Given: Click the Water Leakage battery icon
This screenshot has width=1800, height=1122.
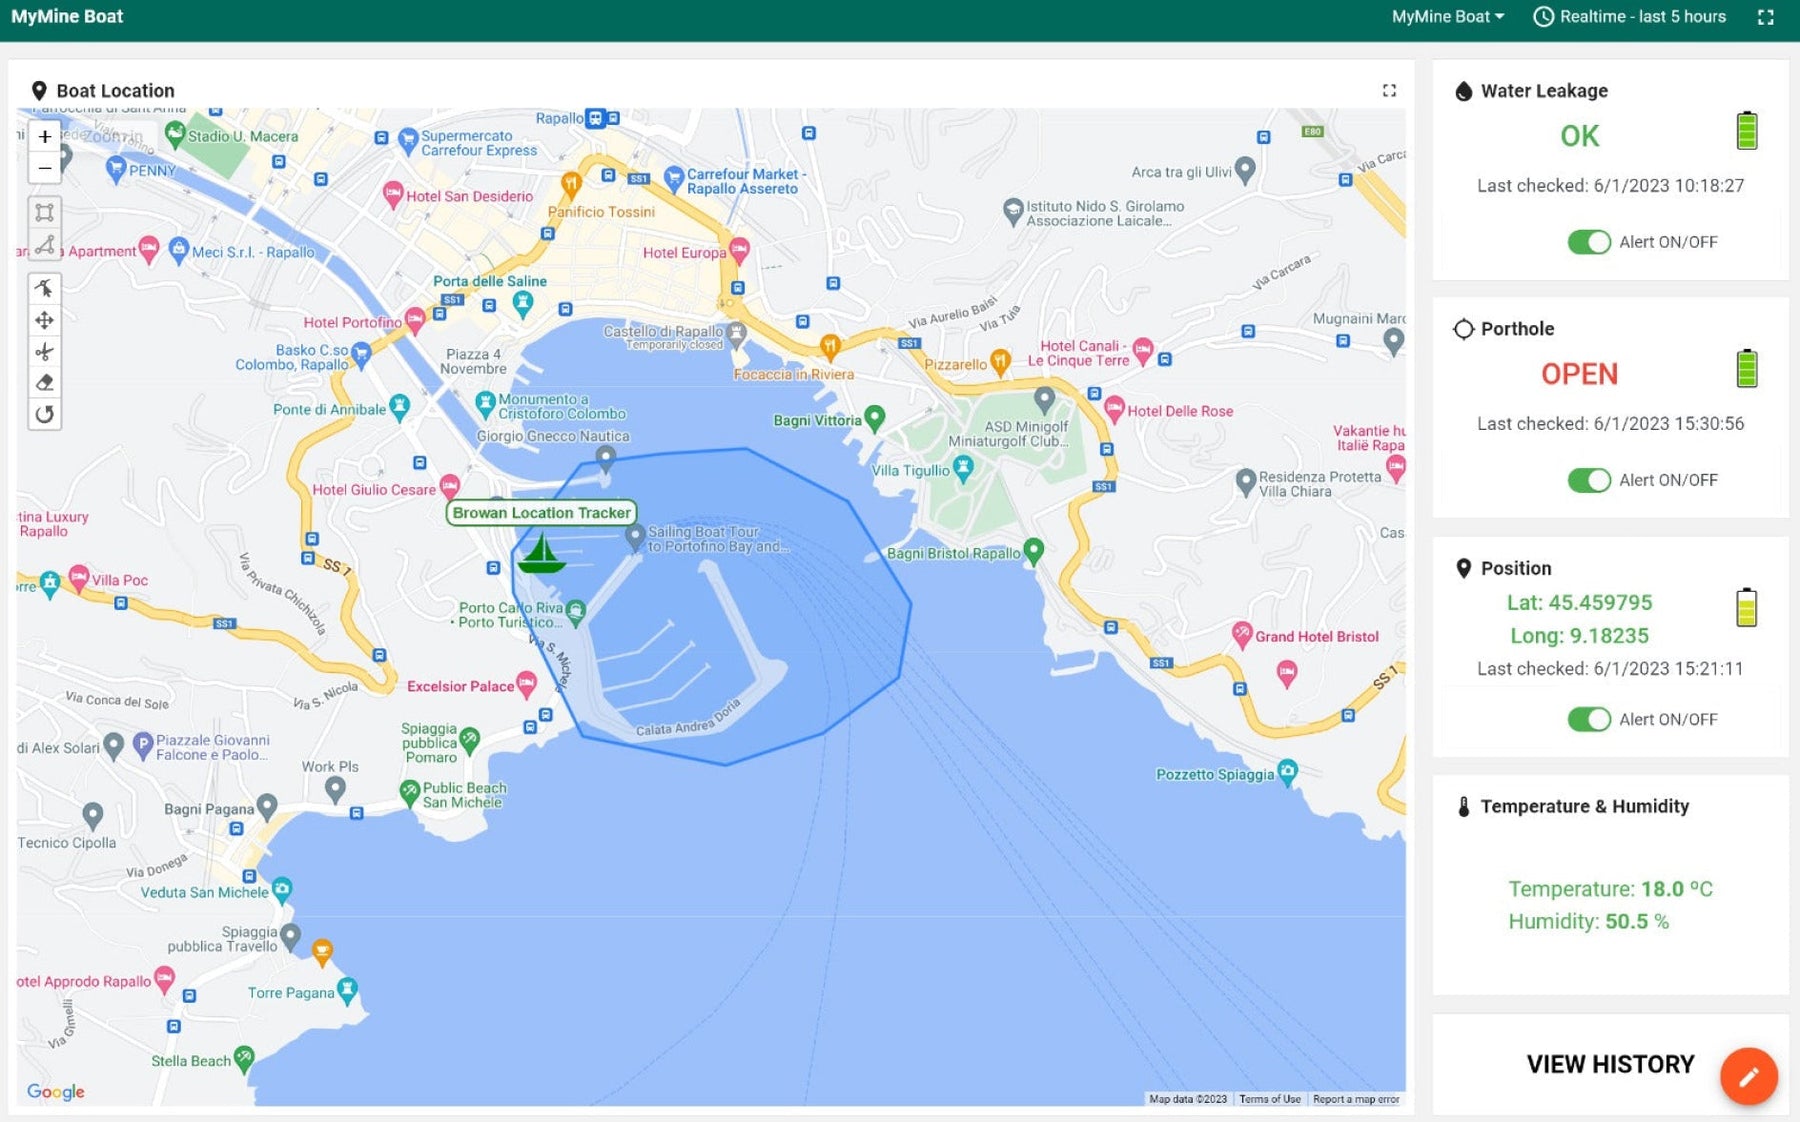Looking at the screenshot, I should (1747, 131).
